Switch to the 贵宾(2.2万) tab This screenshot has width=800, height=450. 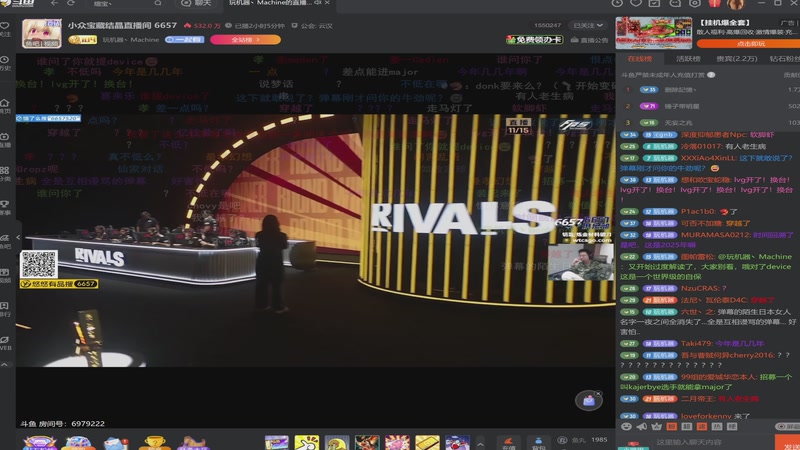736,59
